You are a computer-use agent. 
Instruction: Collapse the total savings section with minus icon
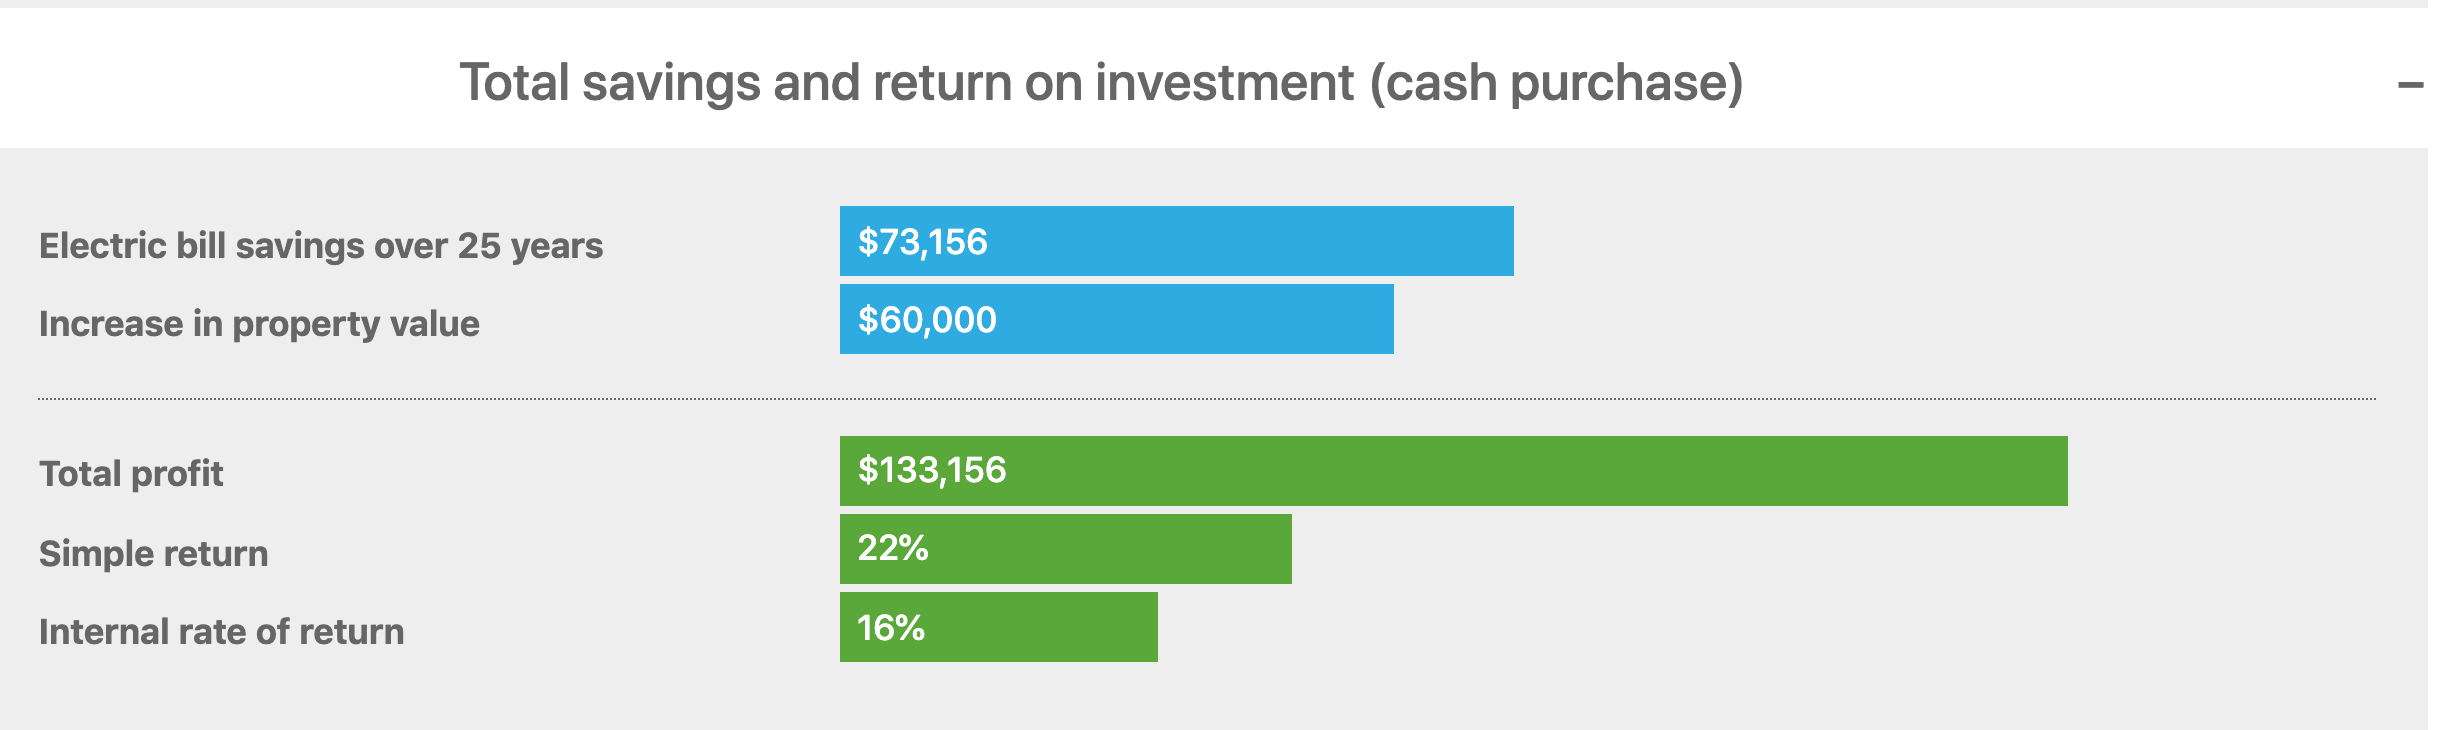pyautogui.click(x=2410, y=85)
